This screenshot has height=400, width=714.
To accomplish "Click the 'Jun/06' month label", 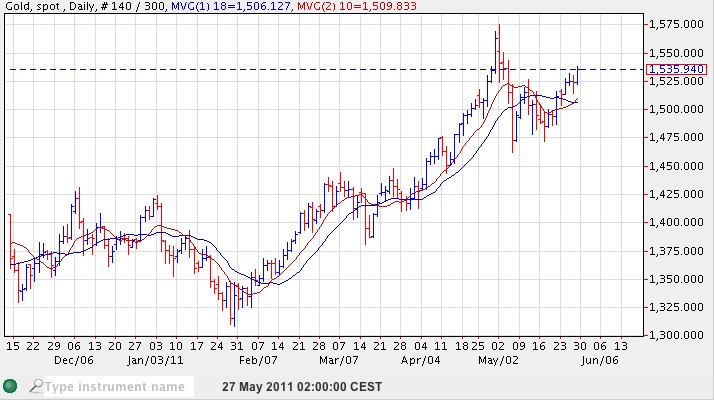I will [600, 360].
